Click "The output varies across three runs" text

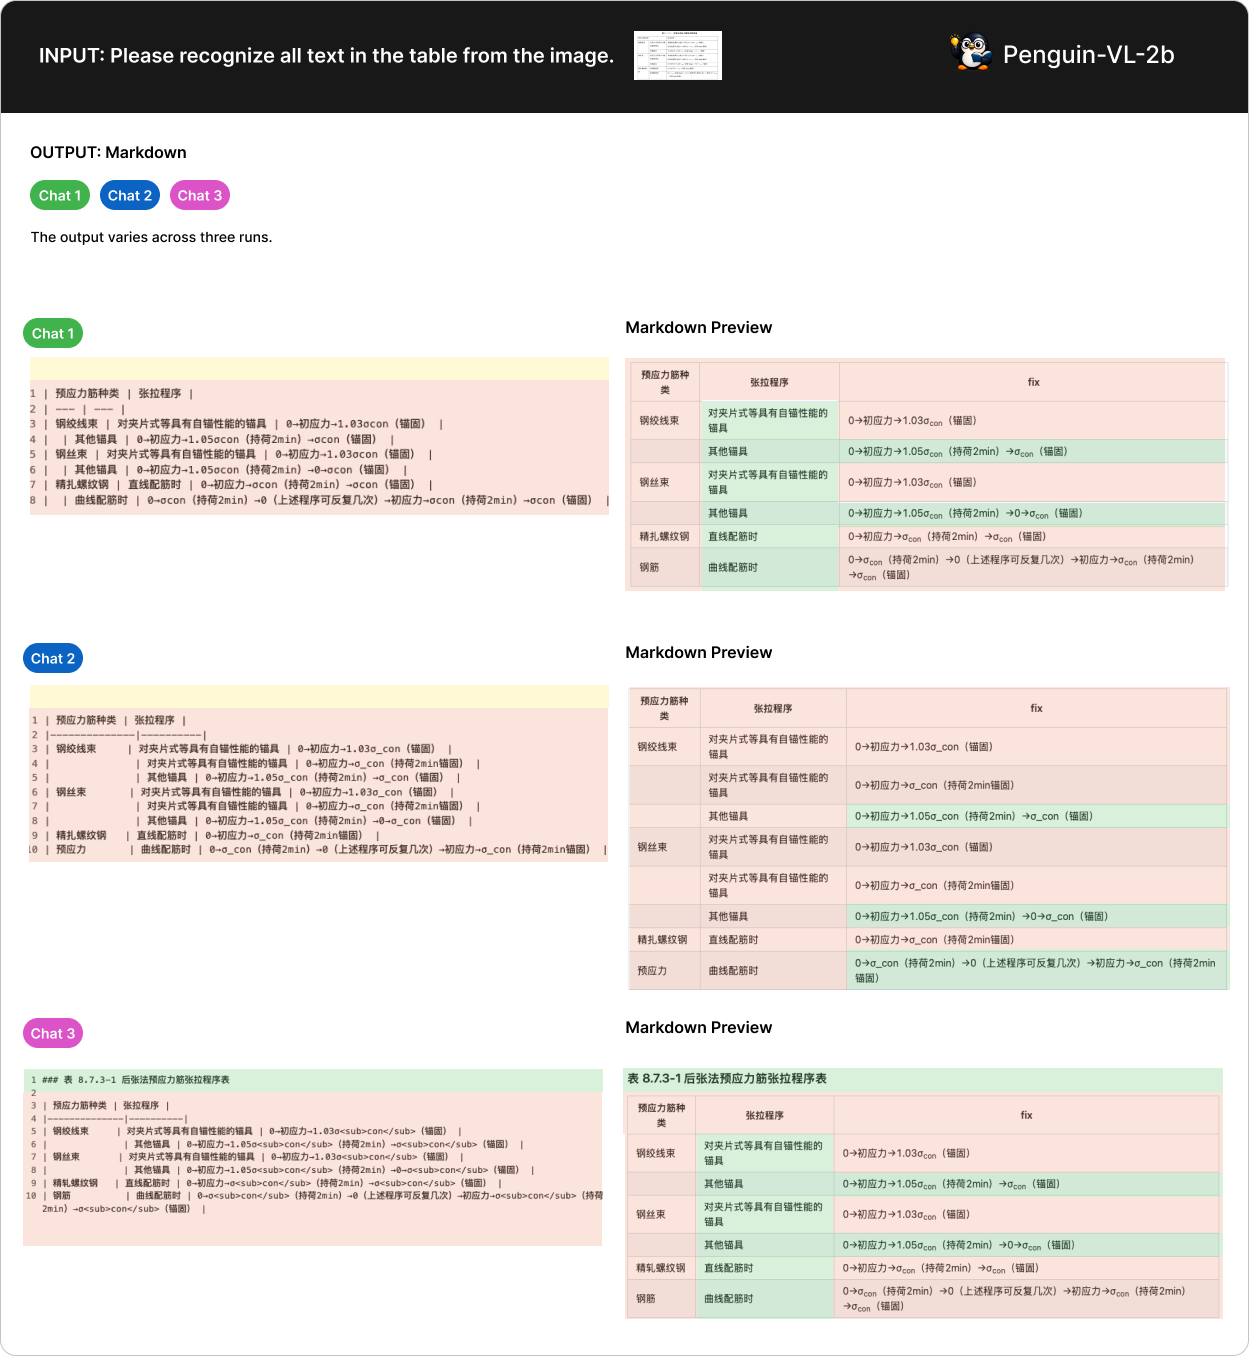point(151,238)
